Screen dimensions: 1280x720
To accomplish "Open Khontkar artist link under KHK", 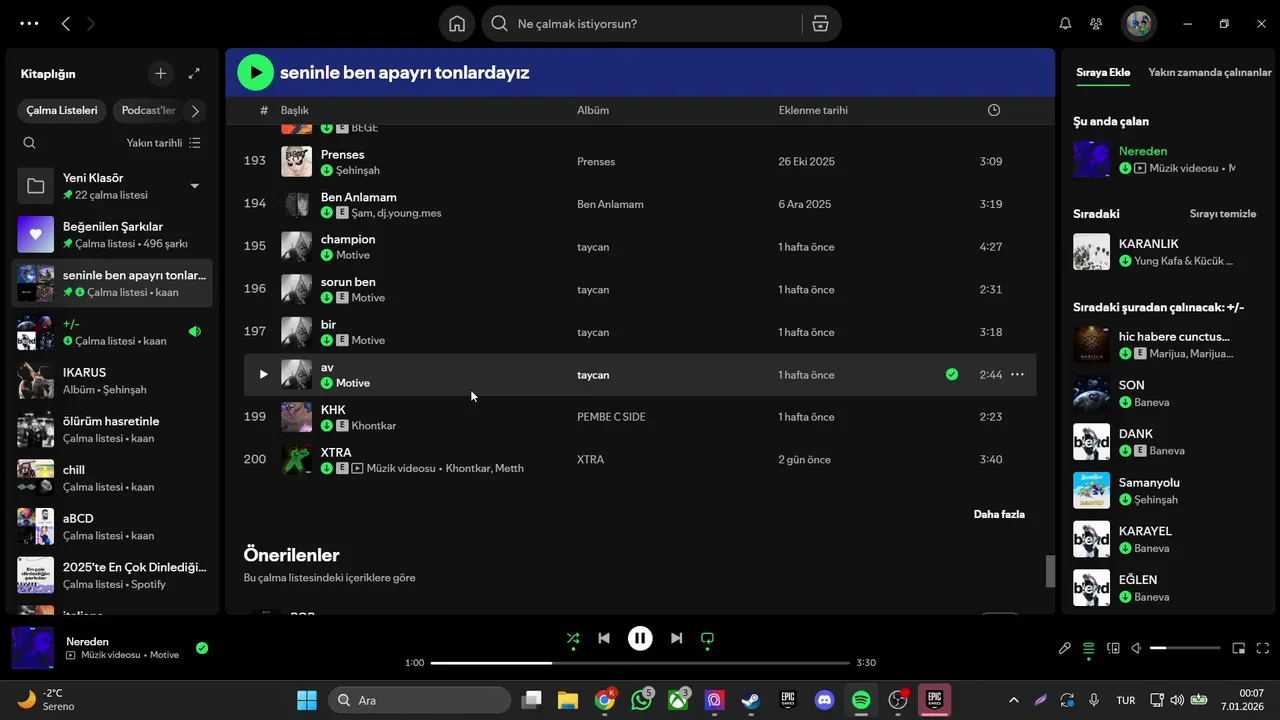I will [374, 426].
